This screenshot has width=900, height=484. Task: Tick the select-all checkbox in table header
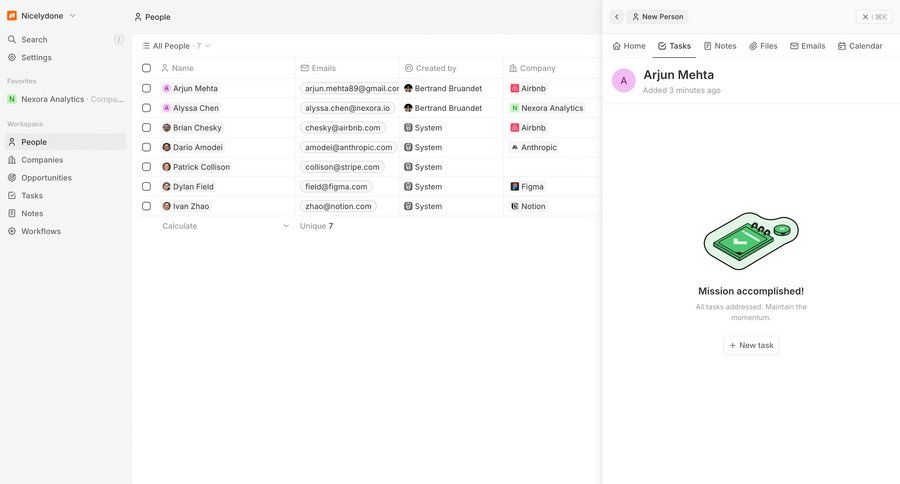click(x=146, y=68)
